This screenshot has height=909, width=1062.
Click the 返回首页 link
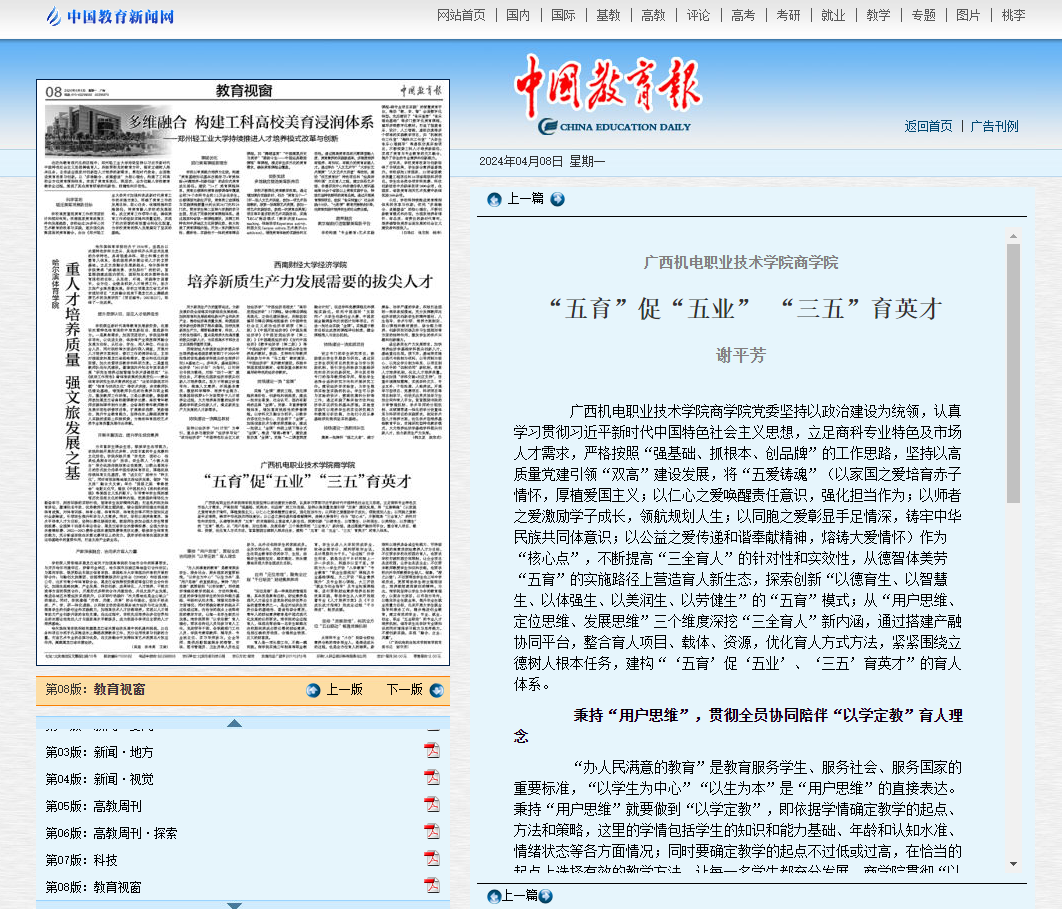(x=928, y=126)
